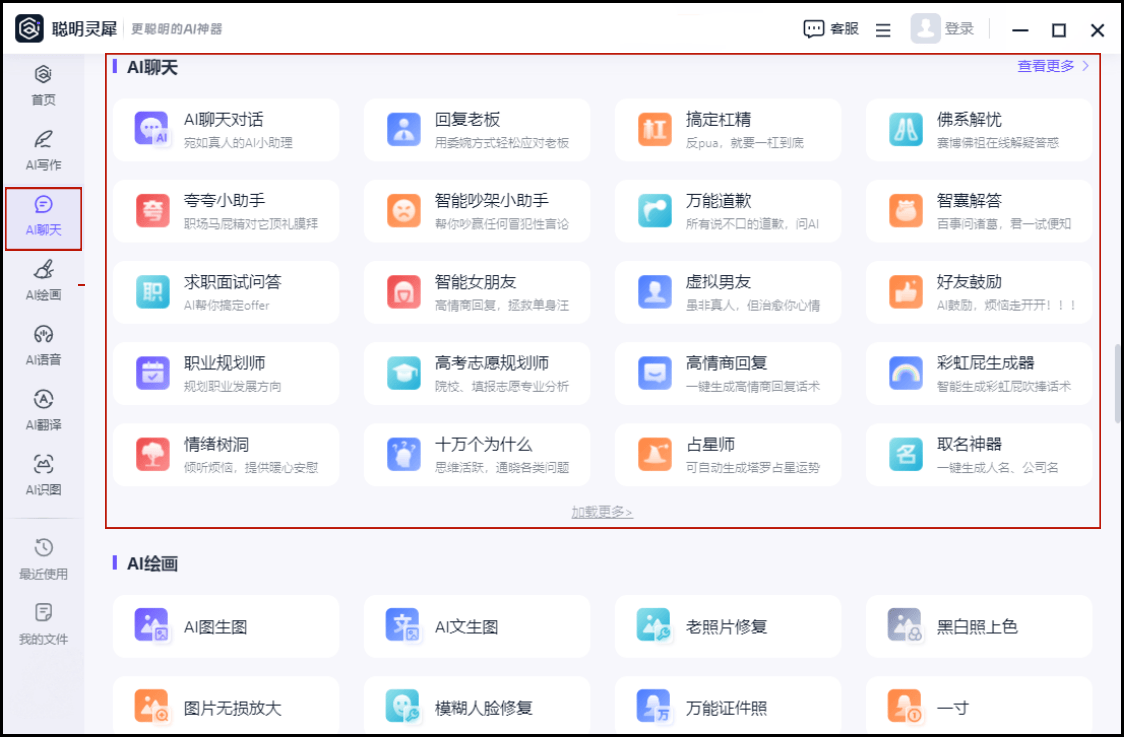Screen dimensions: 1124x737
Task: Open the 职业规划师 tool icon
Action: 153,374
